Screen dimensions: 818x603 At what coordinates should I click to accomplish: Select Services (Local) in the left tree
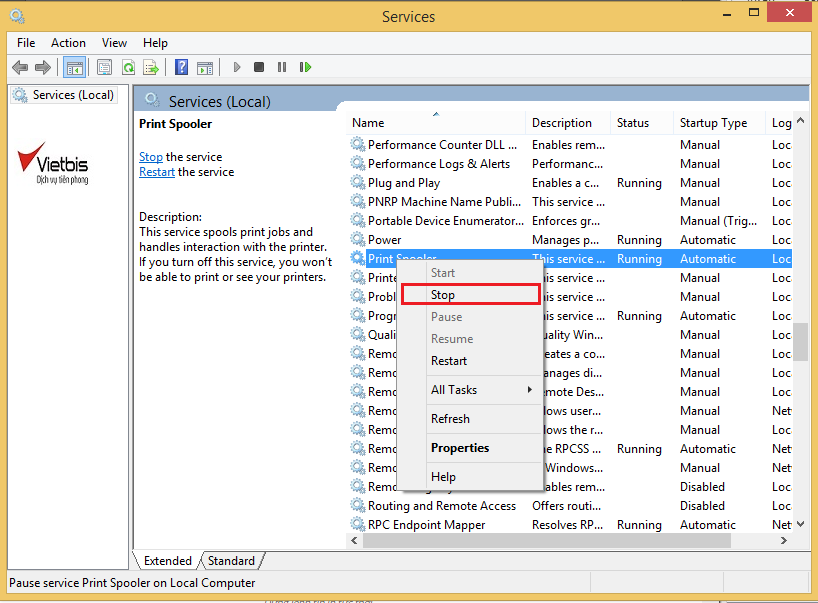coord(73,95)
